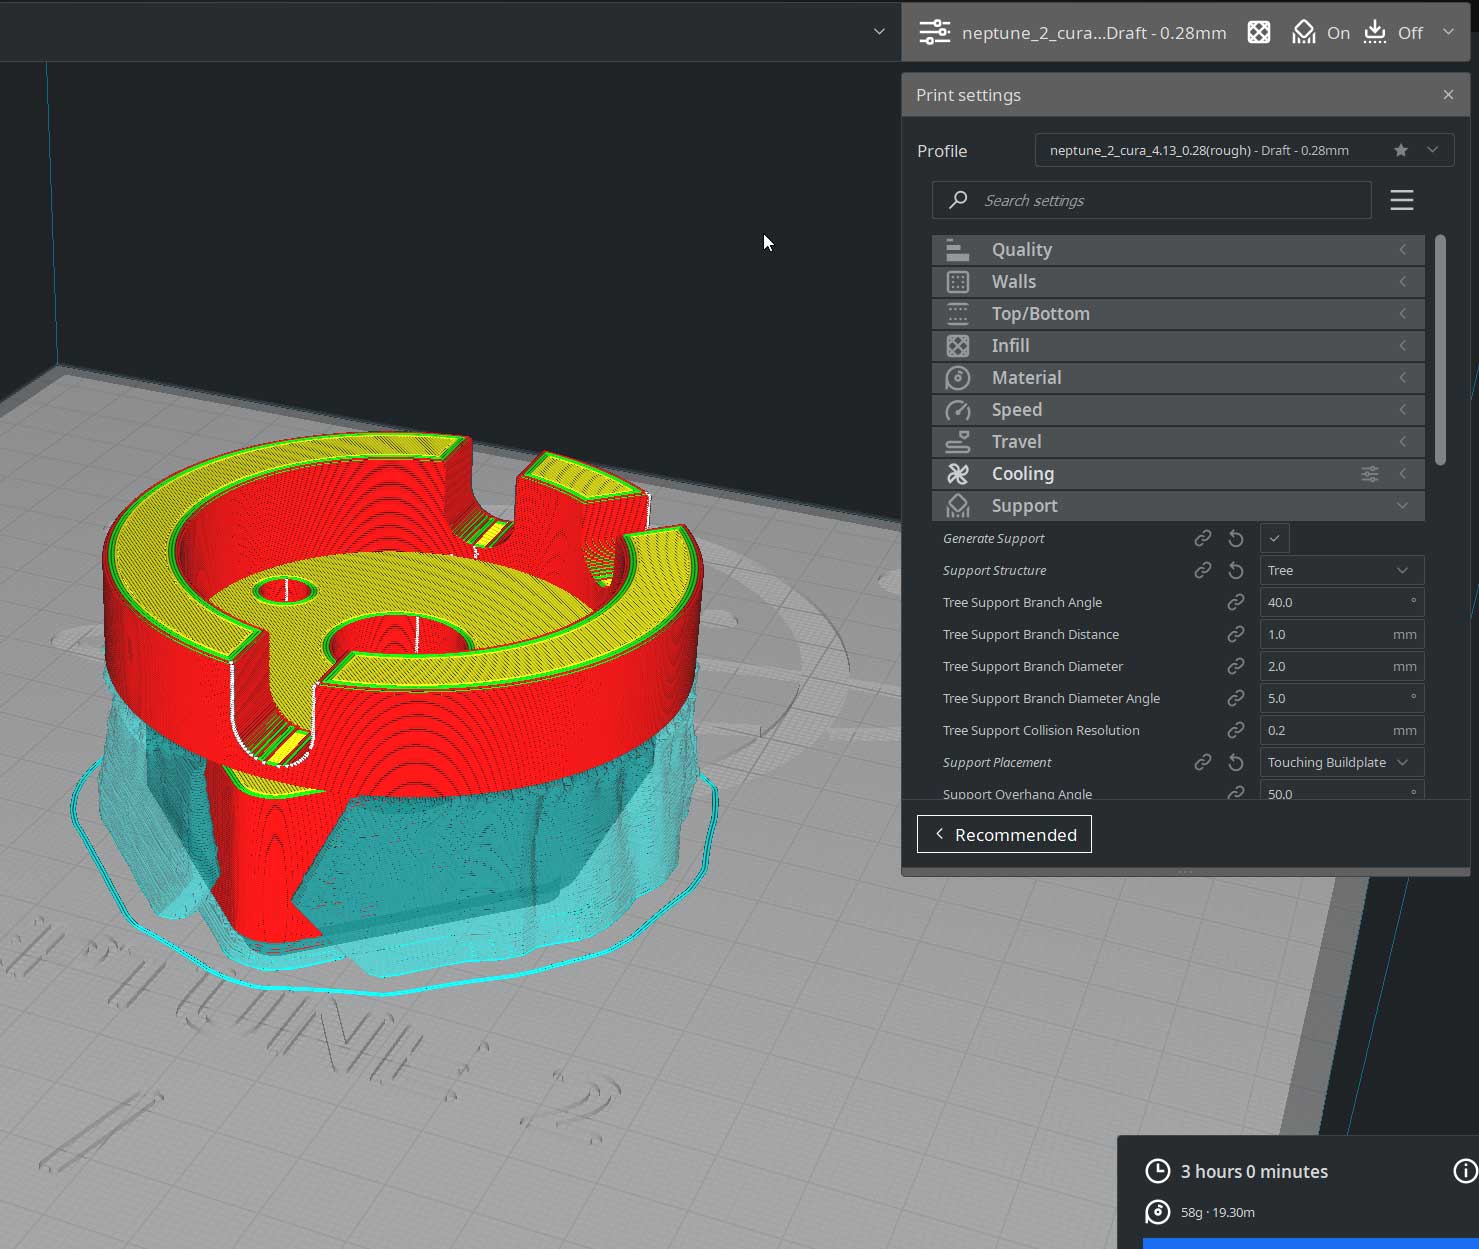Close the Print settings panel
The image size is (1479, 1249).
coord(1448,95)
